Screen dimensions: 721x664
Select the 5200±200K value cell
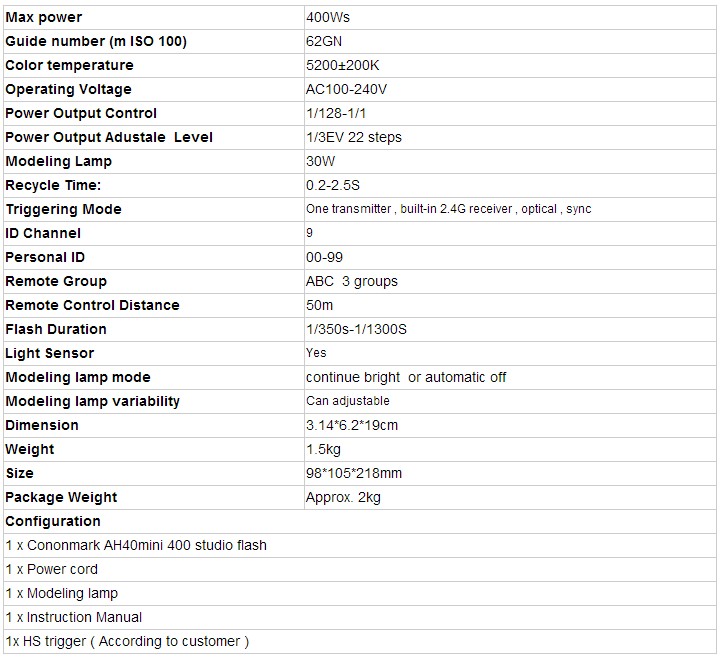343,65
